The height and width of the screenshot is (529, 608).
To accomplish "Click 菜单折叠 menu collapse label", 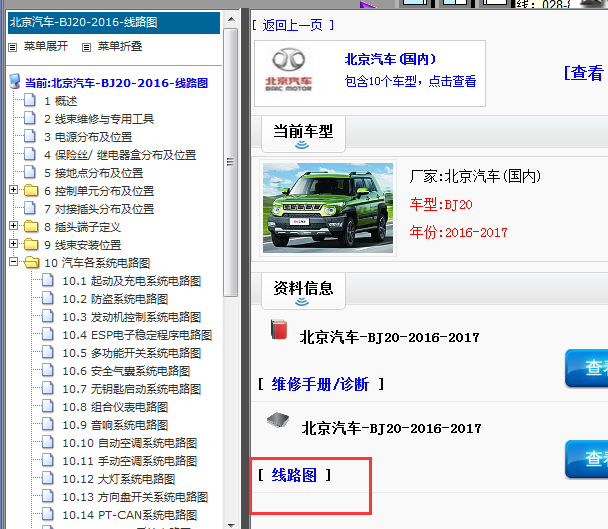I will (x=120, y=47).
